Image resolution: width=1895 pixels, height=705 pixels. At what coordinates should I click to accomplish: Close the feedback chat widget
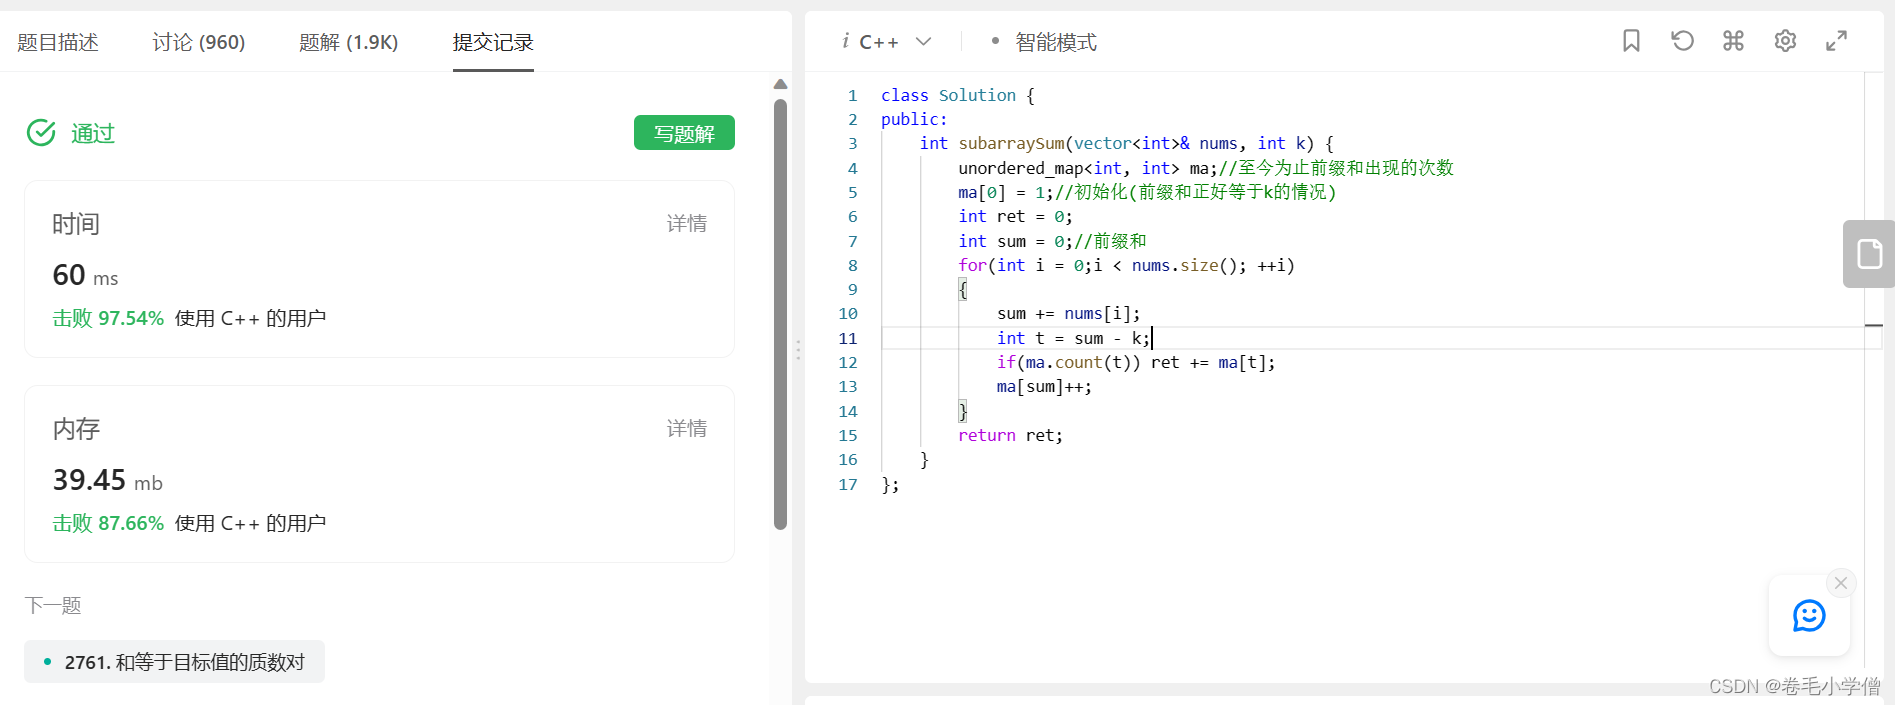tap(1841, 583)
